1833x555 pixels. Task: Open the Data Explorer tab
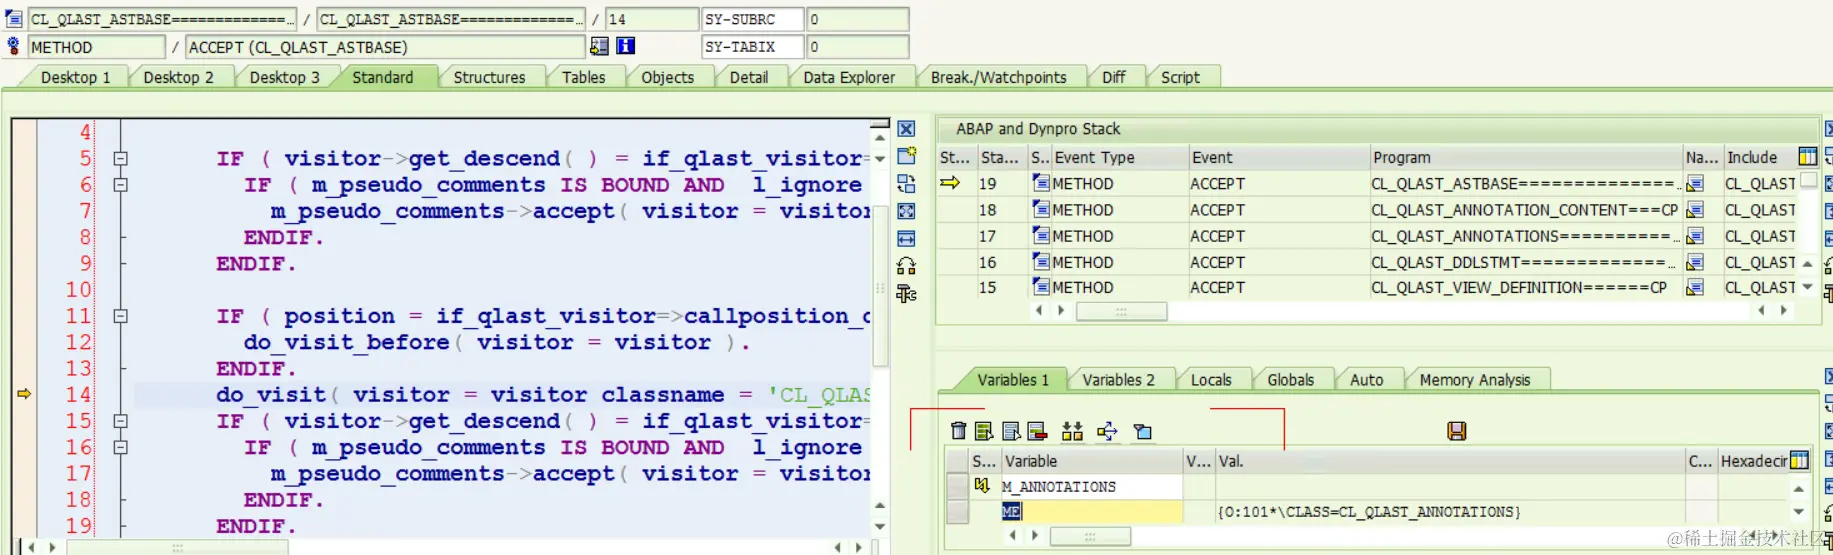pyautogui.click(x=849, y=77)
